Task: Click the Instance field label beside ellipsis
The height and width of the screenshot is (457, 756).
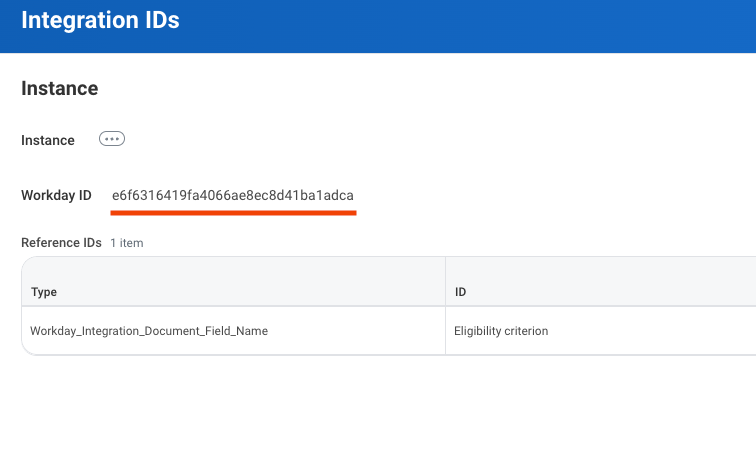Action: point(48,140)
